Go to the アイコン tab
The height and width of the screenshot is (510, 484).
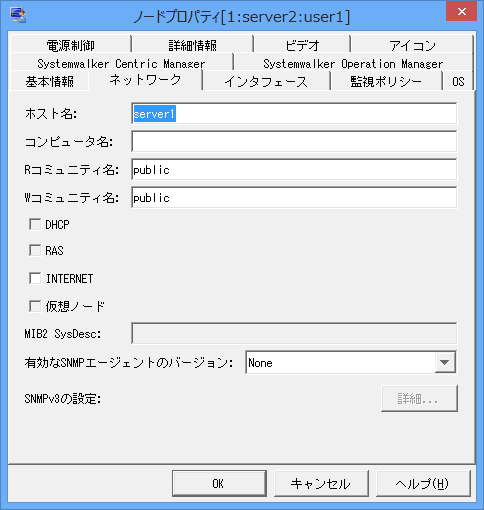point(412,45)
